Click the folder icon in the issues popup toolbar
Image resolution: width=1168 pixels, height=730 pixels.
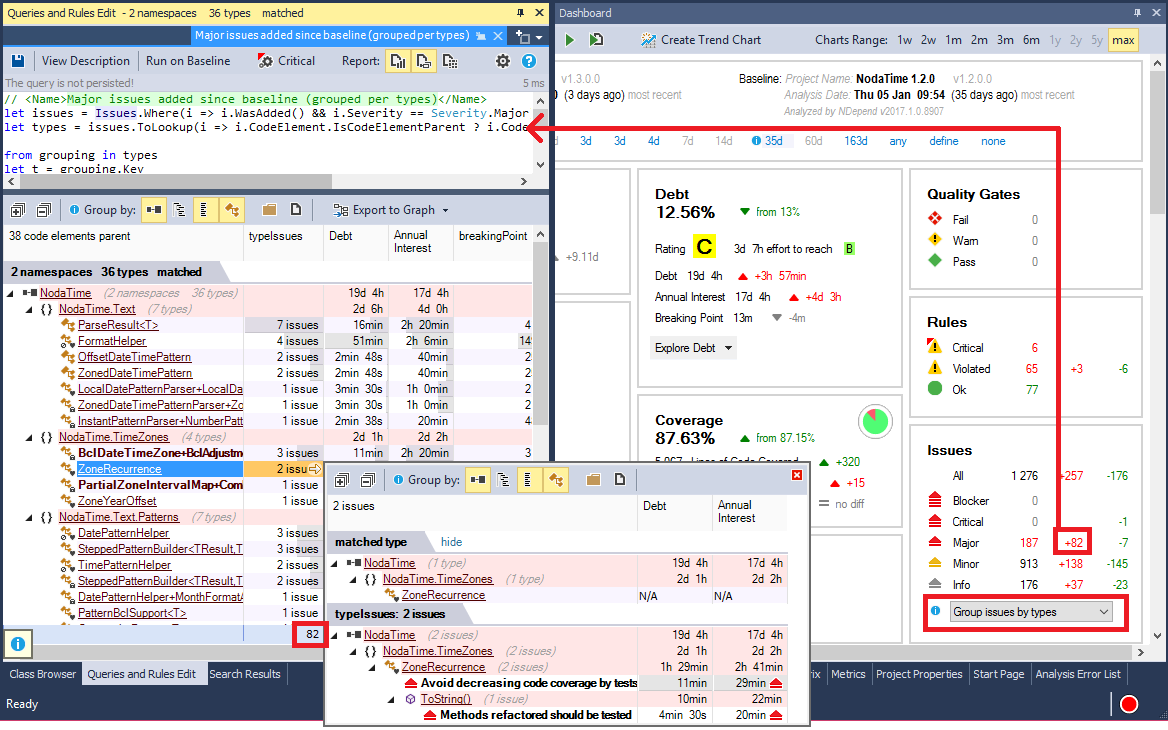(x=594, y=480)
